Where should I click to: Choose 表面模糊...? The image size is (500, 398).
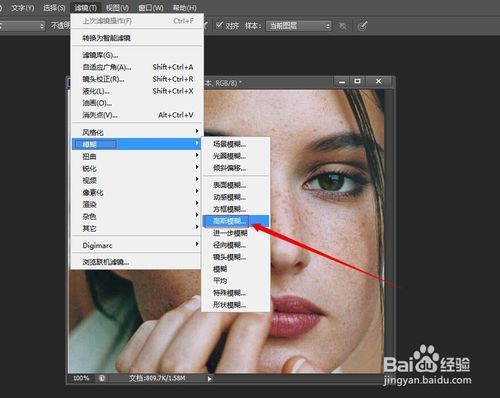[236, 185]
